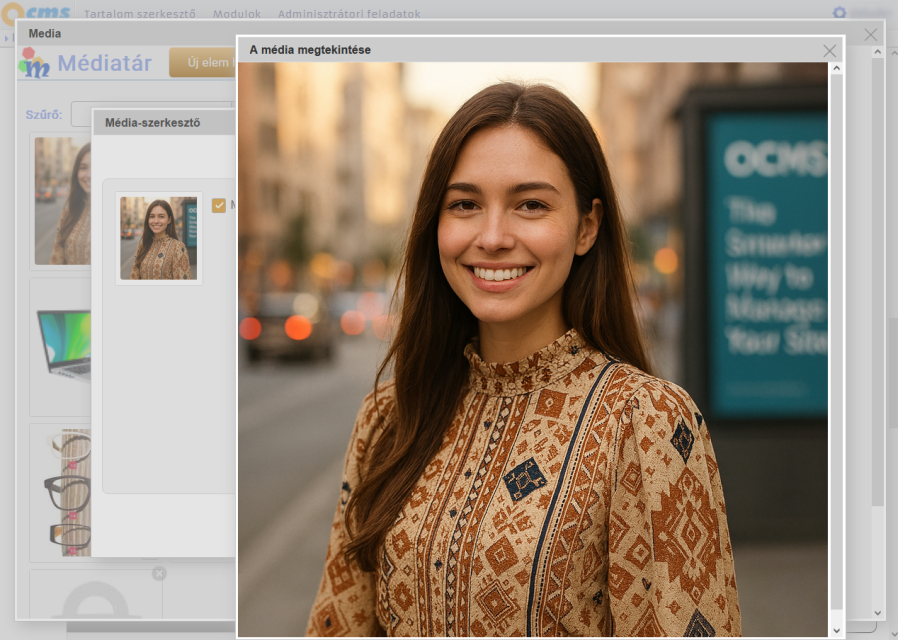Close the Media dialog window
The height and width of the screenshot is (640, 898).
click(870, 34)
